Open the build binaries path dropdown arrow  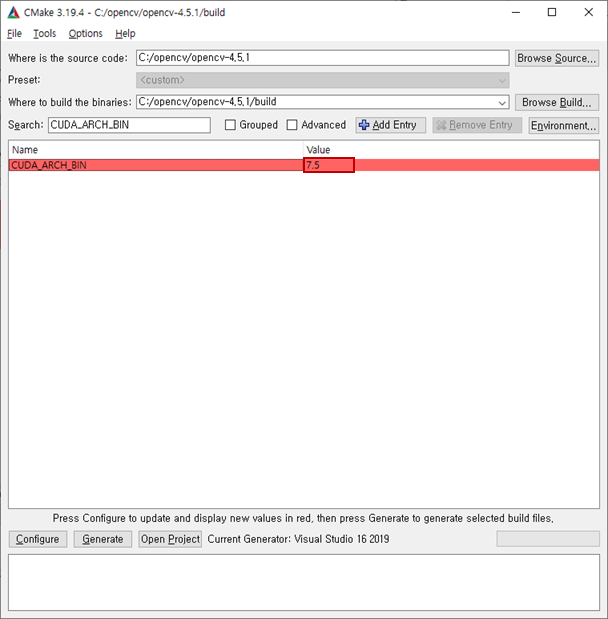click(502, 103)
